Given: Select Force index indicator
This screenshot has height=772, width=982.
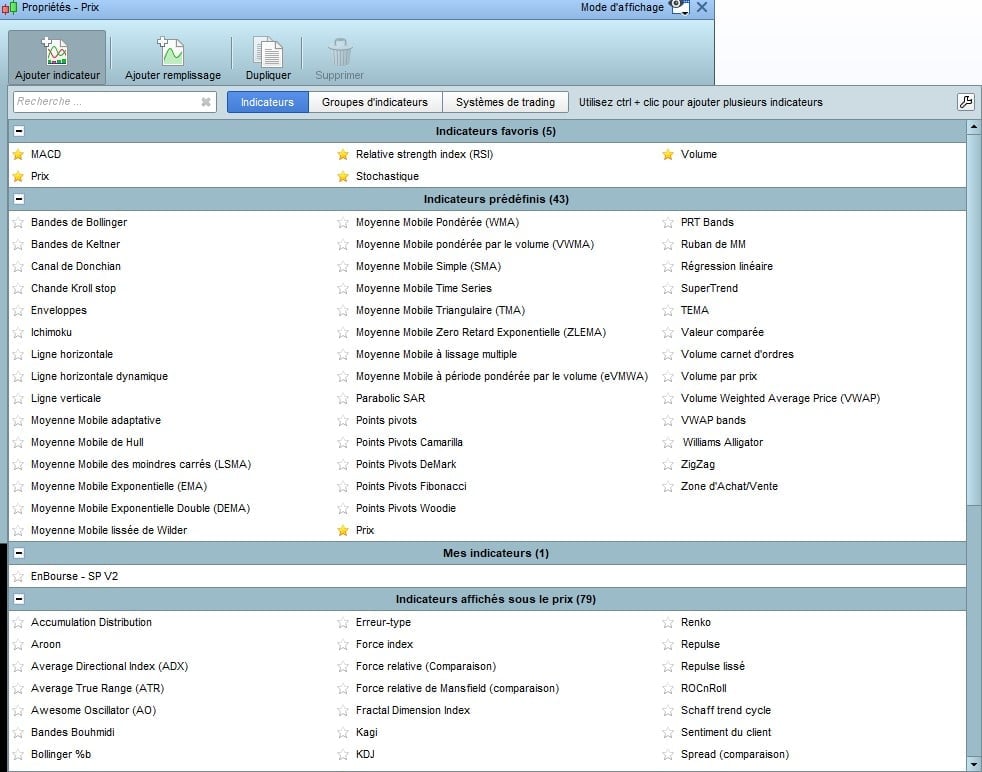Looking at the screenshot, I should pyautogui.click(x=385, y=644).
